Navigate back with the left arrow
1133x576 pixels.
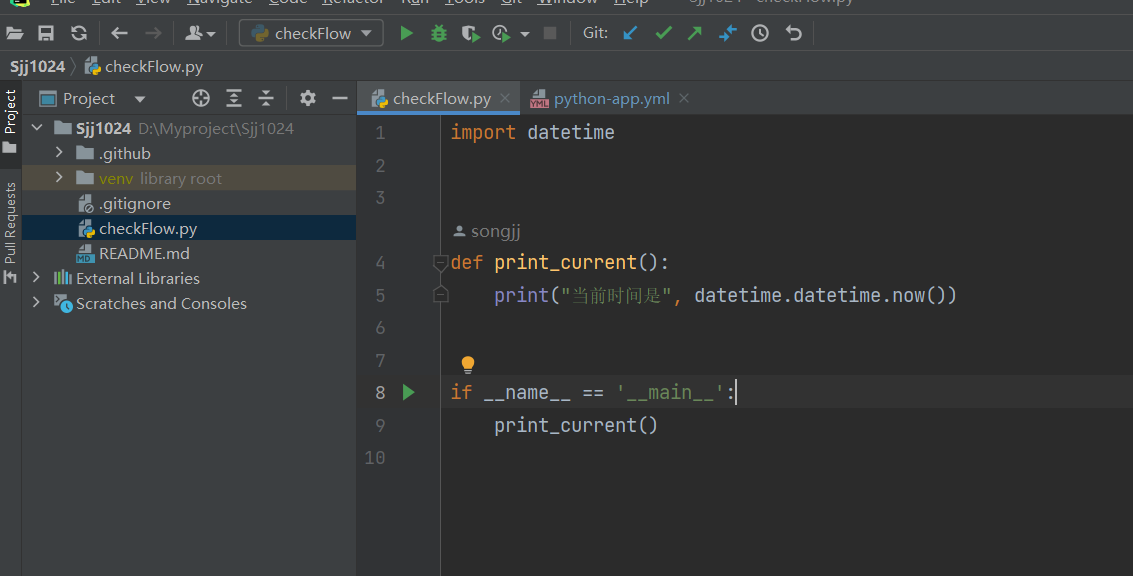click(119, 33)
